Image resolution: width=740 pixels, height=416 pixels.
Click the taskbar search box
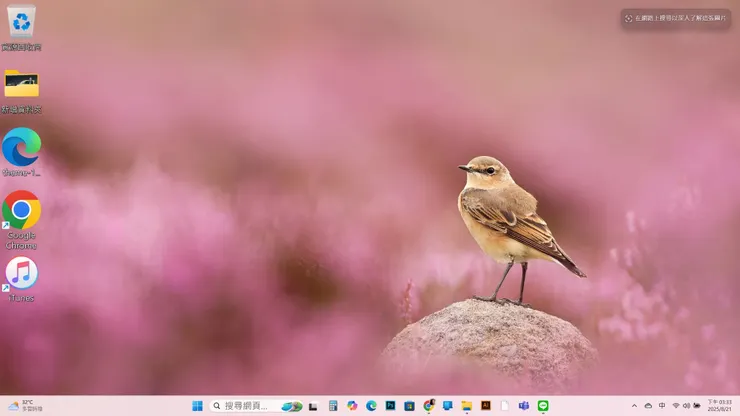[256, 406]
